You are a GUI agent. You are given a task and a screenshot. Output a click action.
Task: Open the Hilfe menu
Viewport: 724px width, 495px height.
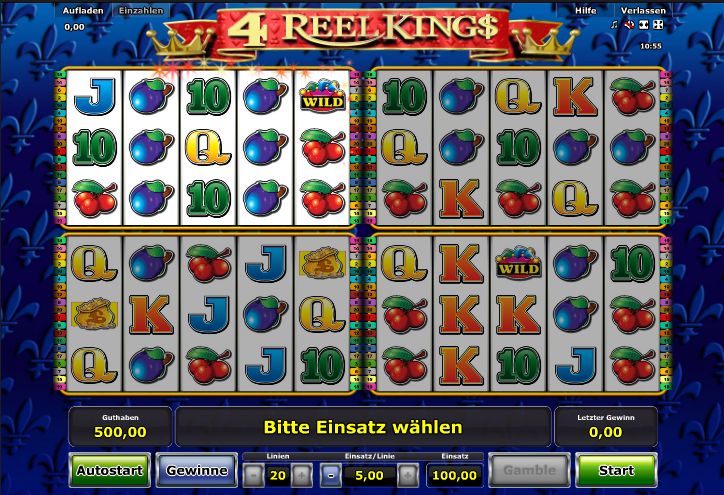pyautogui.click(x=585, y=10)
